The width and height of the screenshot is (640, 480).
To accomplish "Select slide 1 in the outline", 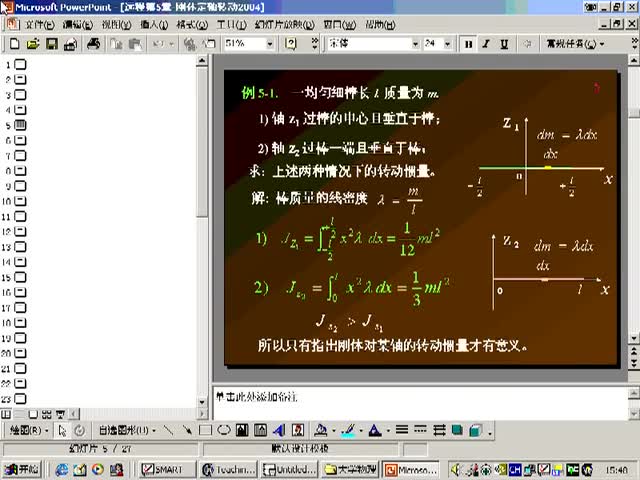I will 20,64.
